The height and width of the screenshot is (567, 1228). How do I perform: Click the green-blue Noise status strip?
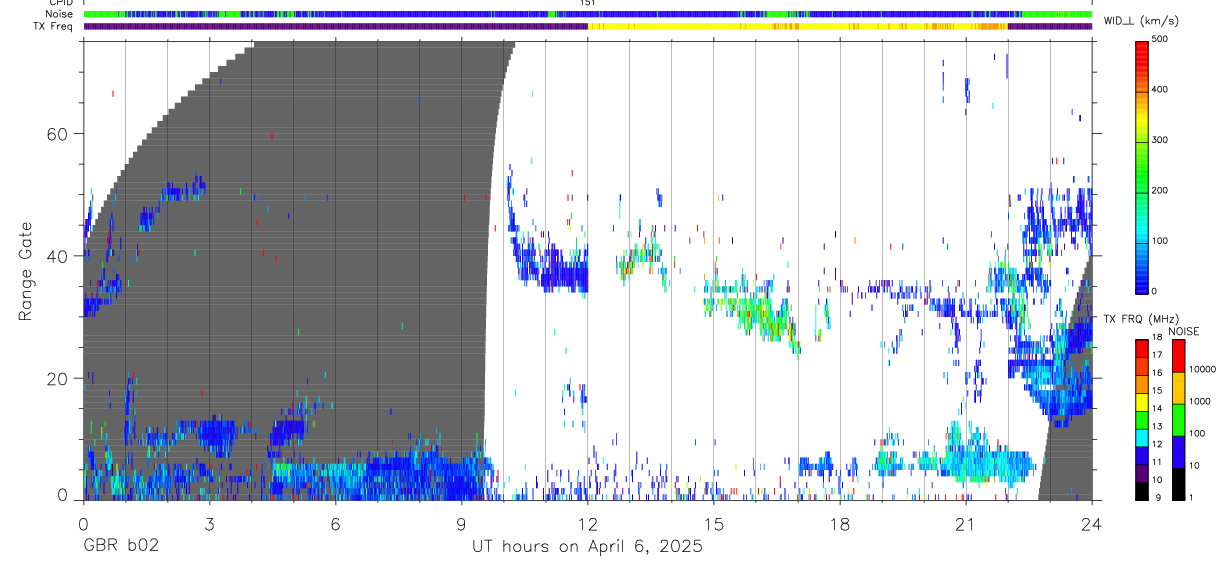[588, 14]
